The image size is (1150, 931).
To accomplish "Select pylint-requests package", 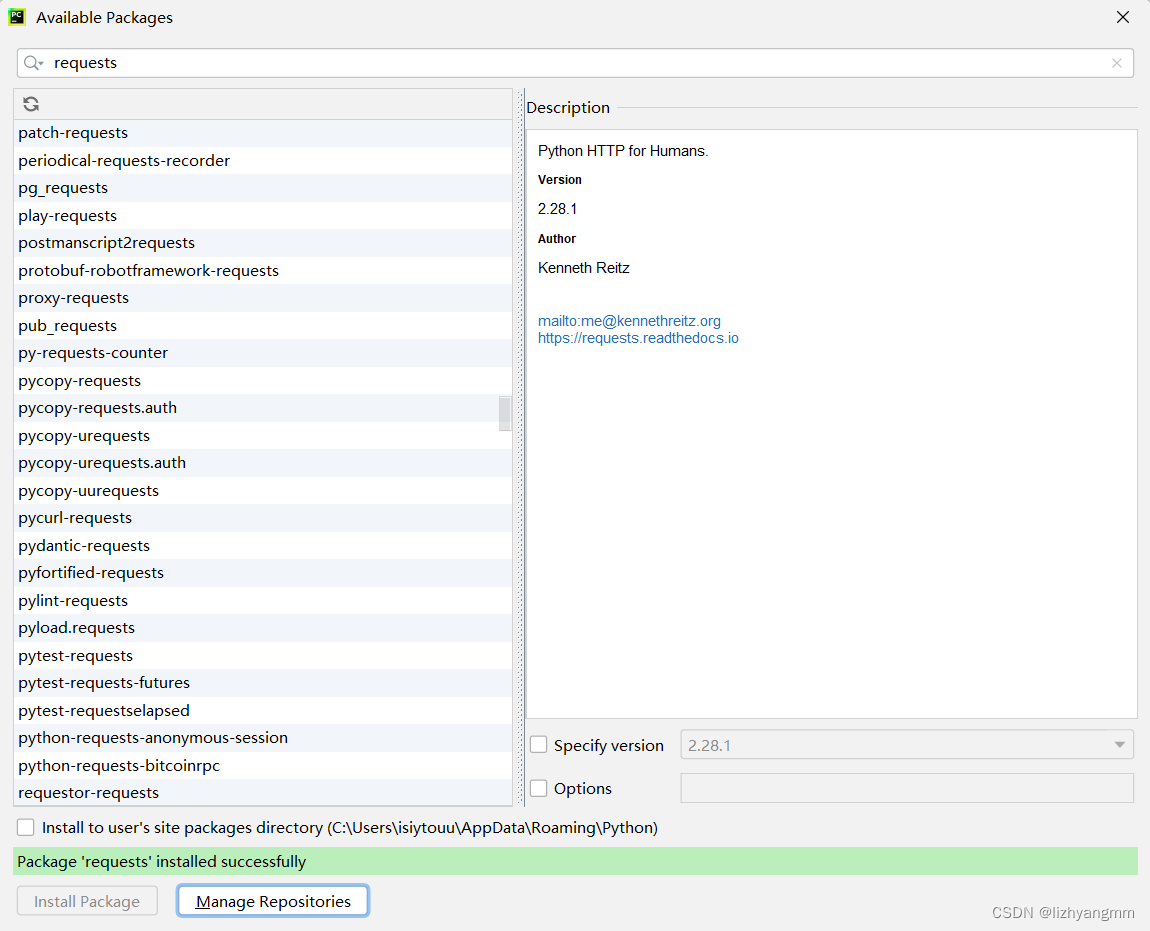I will click(263, 601).
